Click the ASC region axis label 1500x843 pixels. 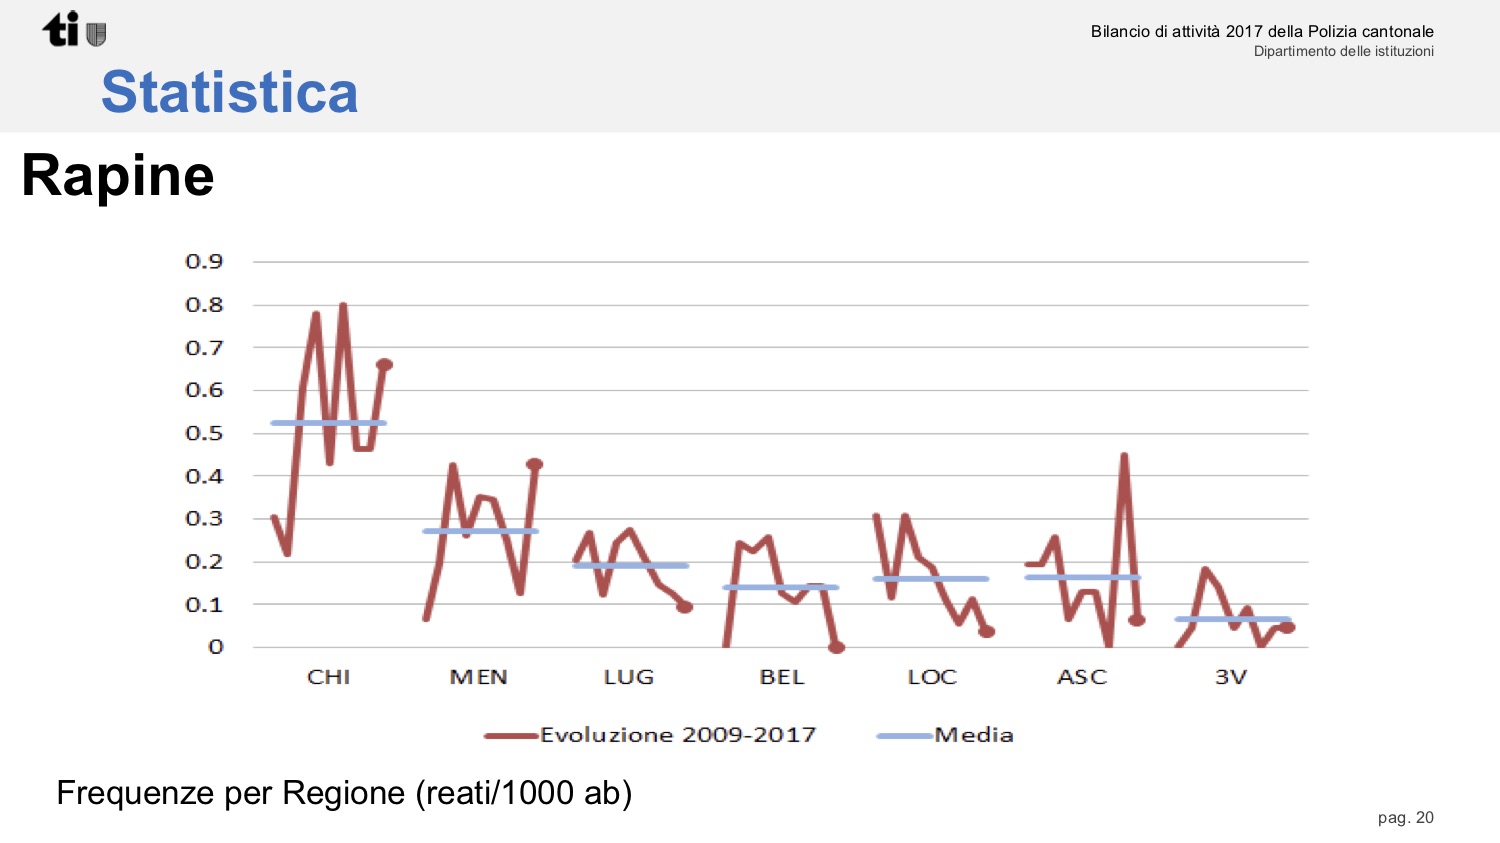(1082, 677)
